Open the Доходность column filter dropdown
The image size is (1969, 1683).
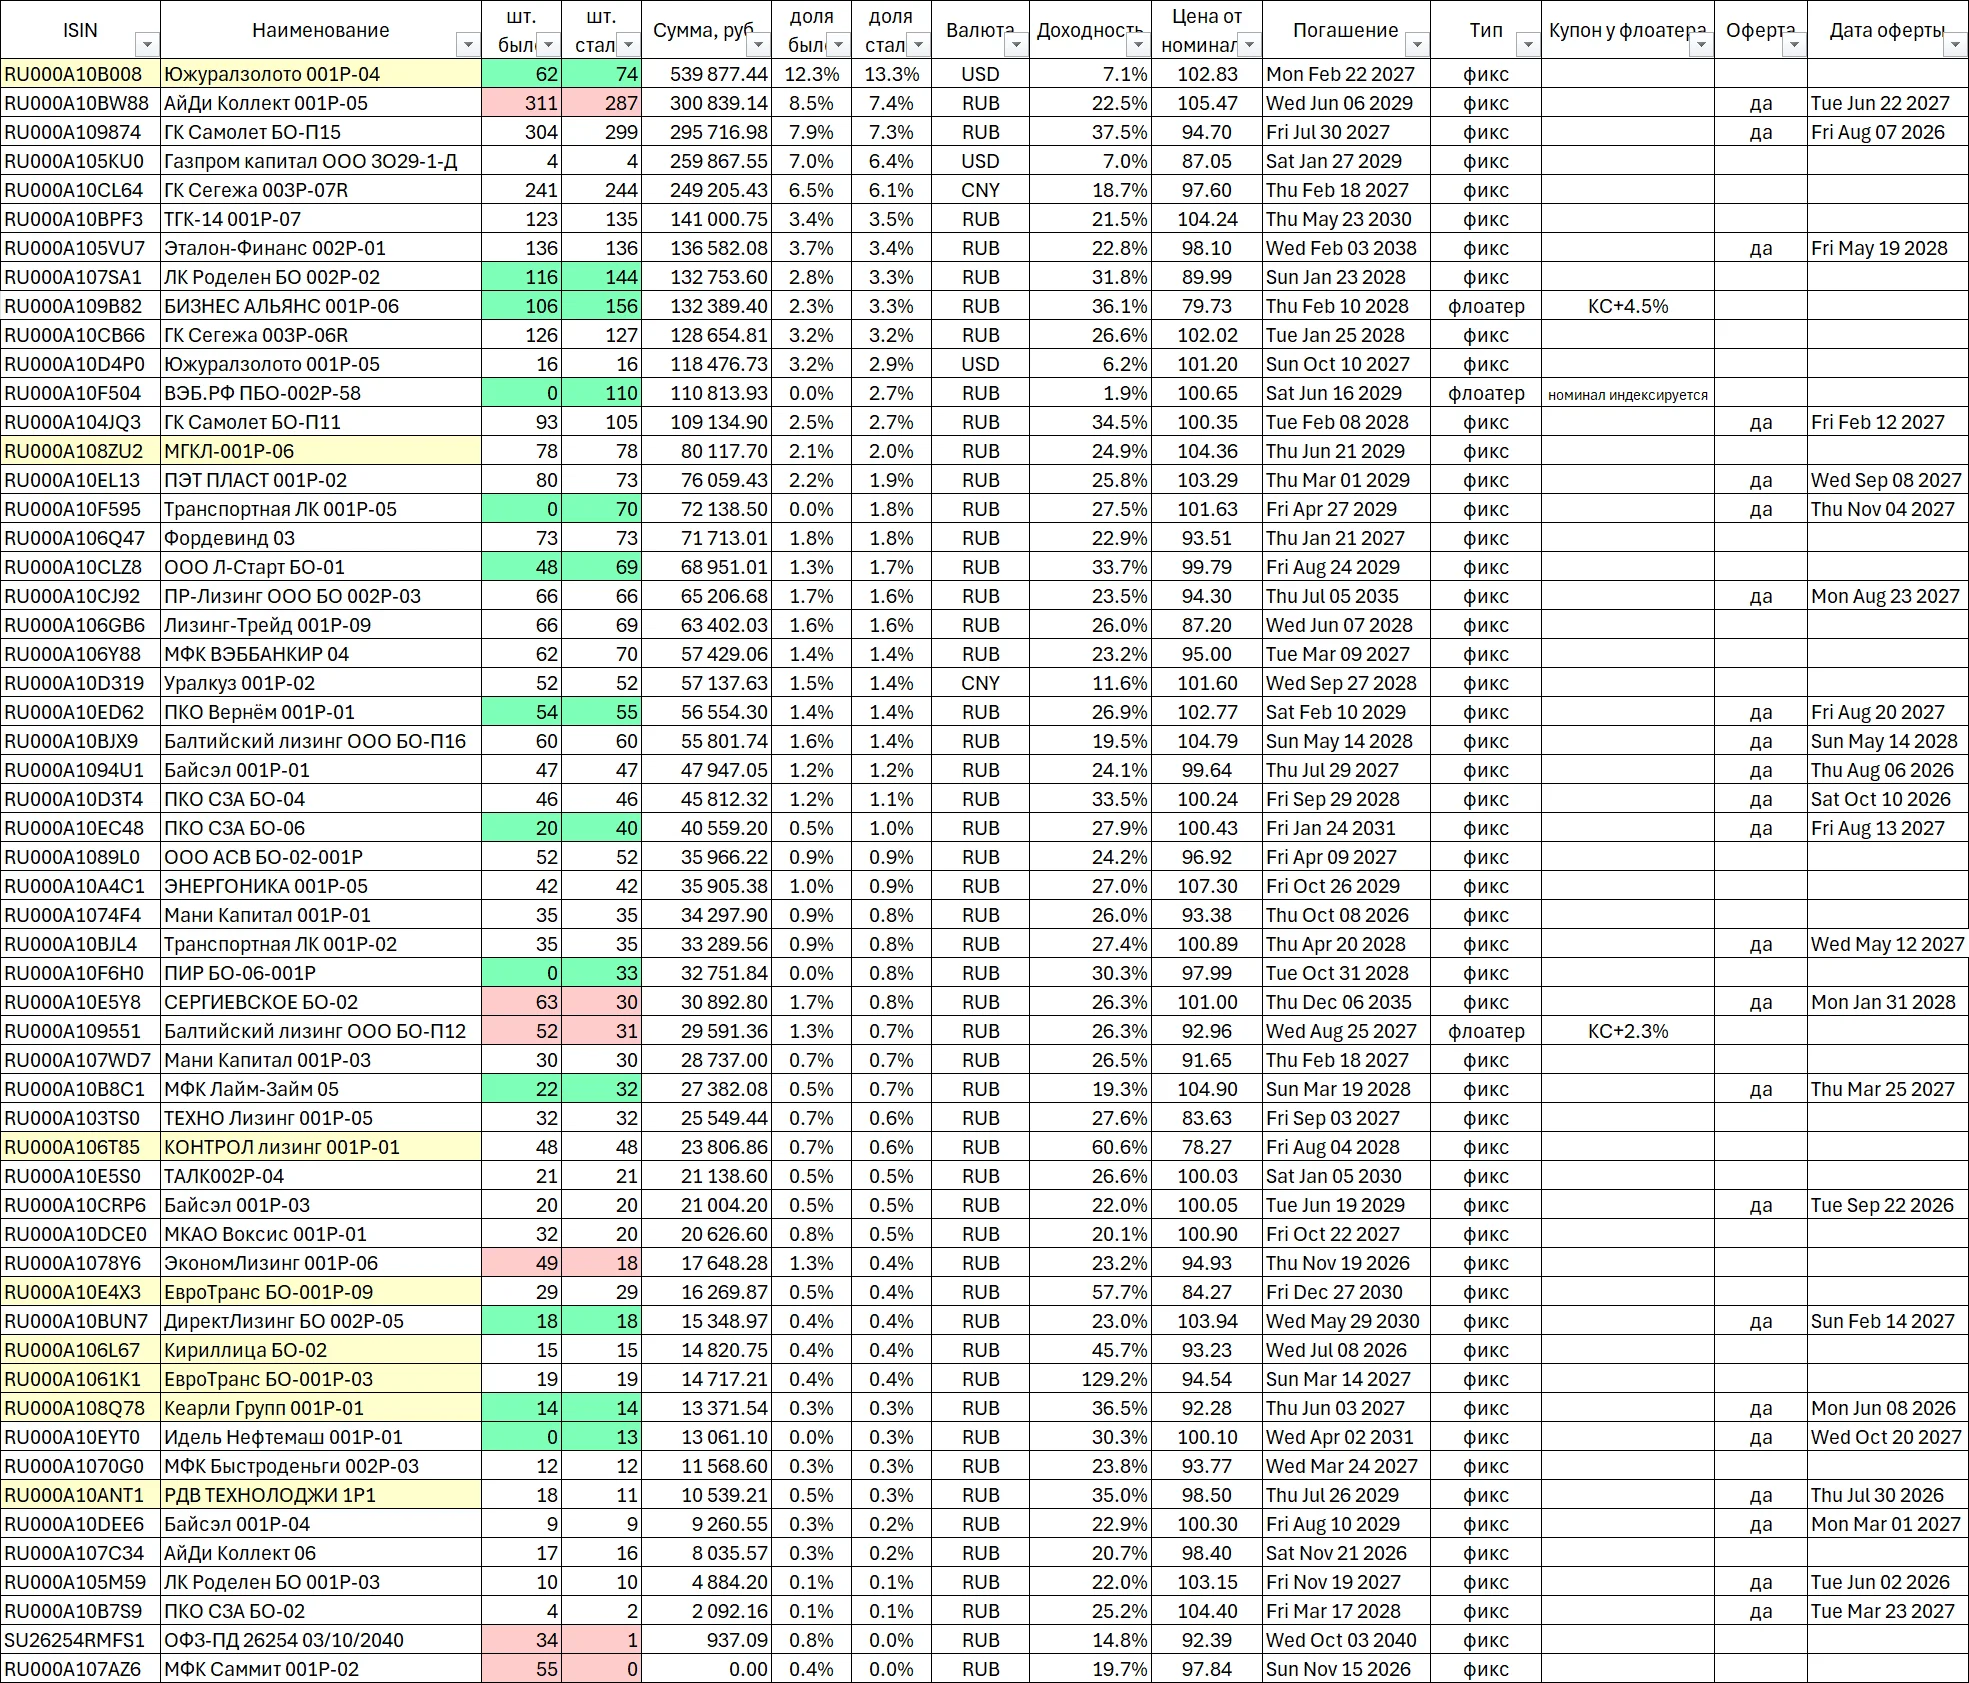point(1137,45)
